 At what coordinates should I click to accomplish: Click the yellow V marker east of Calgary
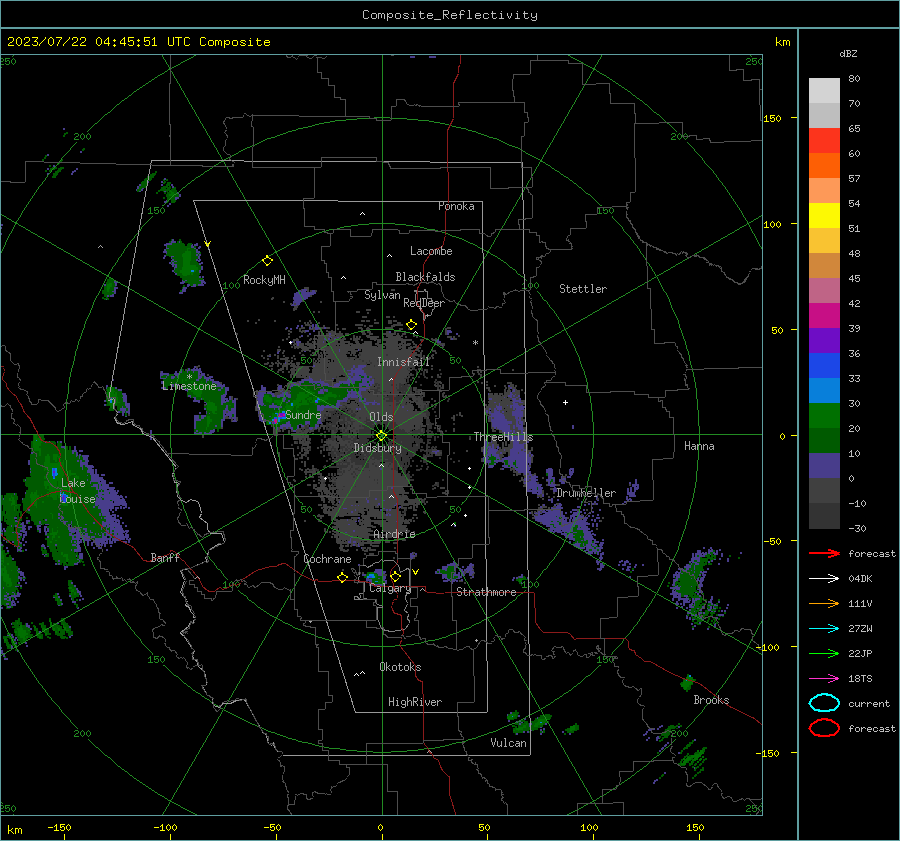(x=416, y=572)
